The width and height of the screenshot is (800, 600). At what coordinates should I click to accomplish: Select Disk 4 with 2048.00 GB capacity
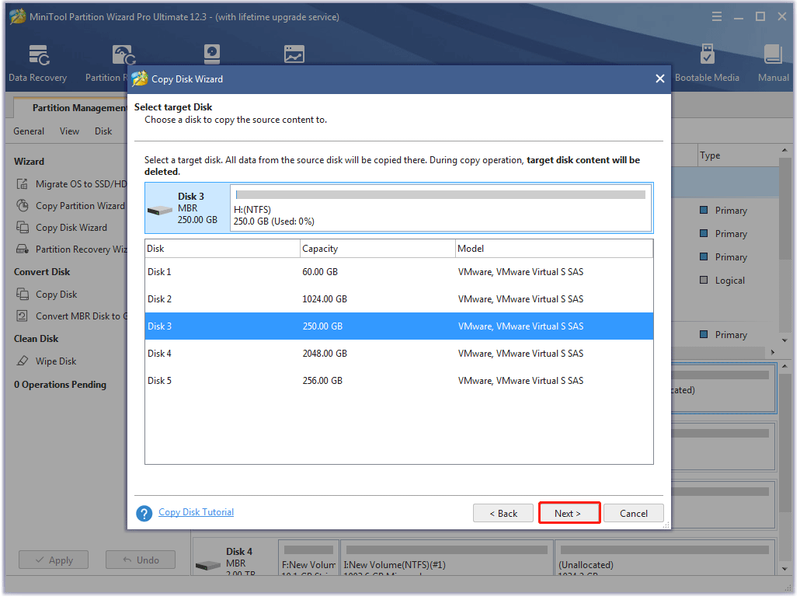399,354
